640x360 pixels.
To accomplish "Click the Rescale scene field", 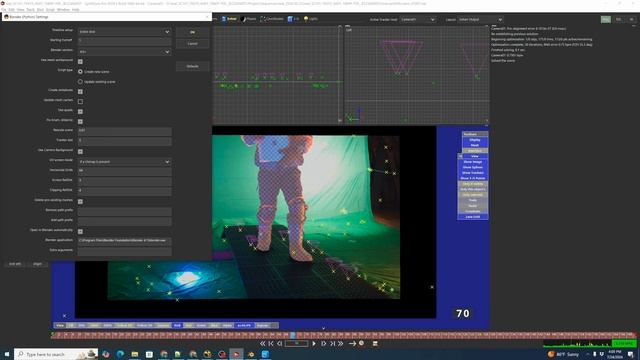I will [x=124, y=131].
